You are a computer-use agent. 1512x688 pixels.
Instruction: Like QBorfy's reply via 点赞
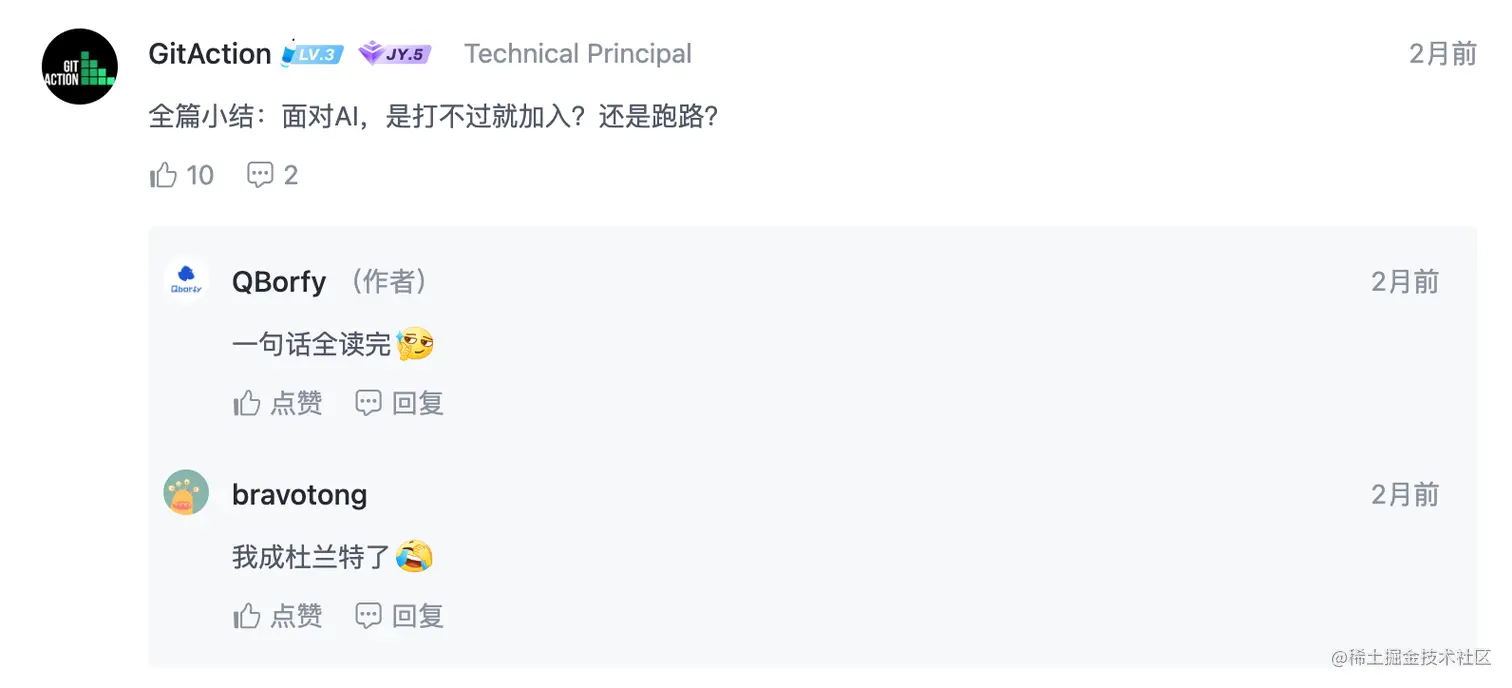(278, 402)
